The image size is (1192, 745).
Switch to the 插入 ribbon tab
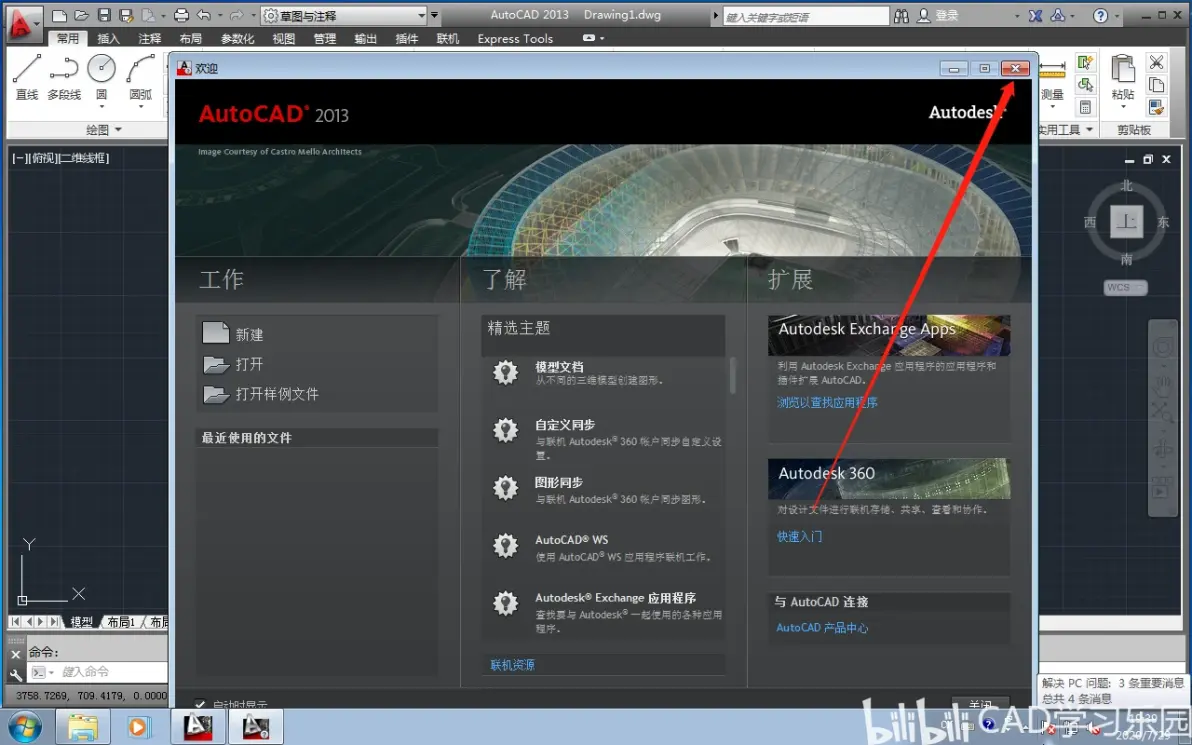(x=108, y=39)
